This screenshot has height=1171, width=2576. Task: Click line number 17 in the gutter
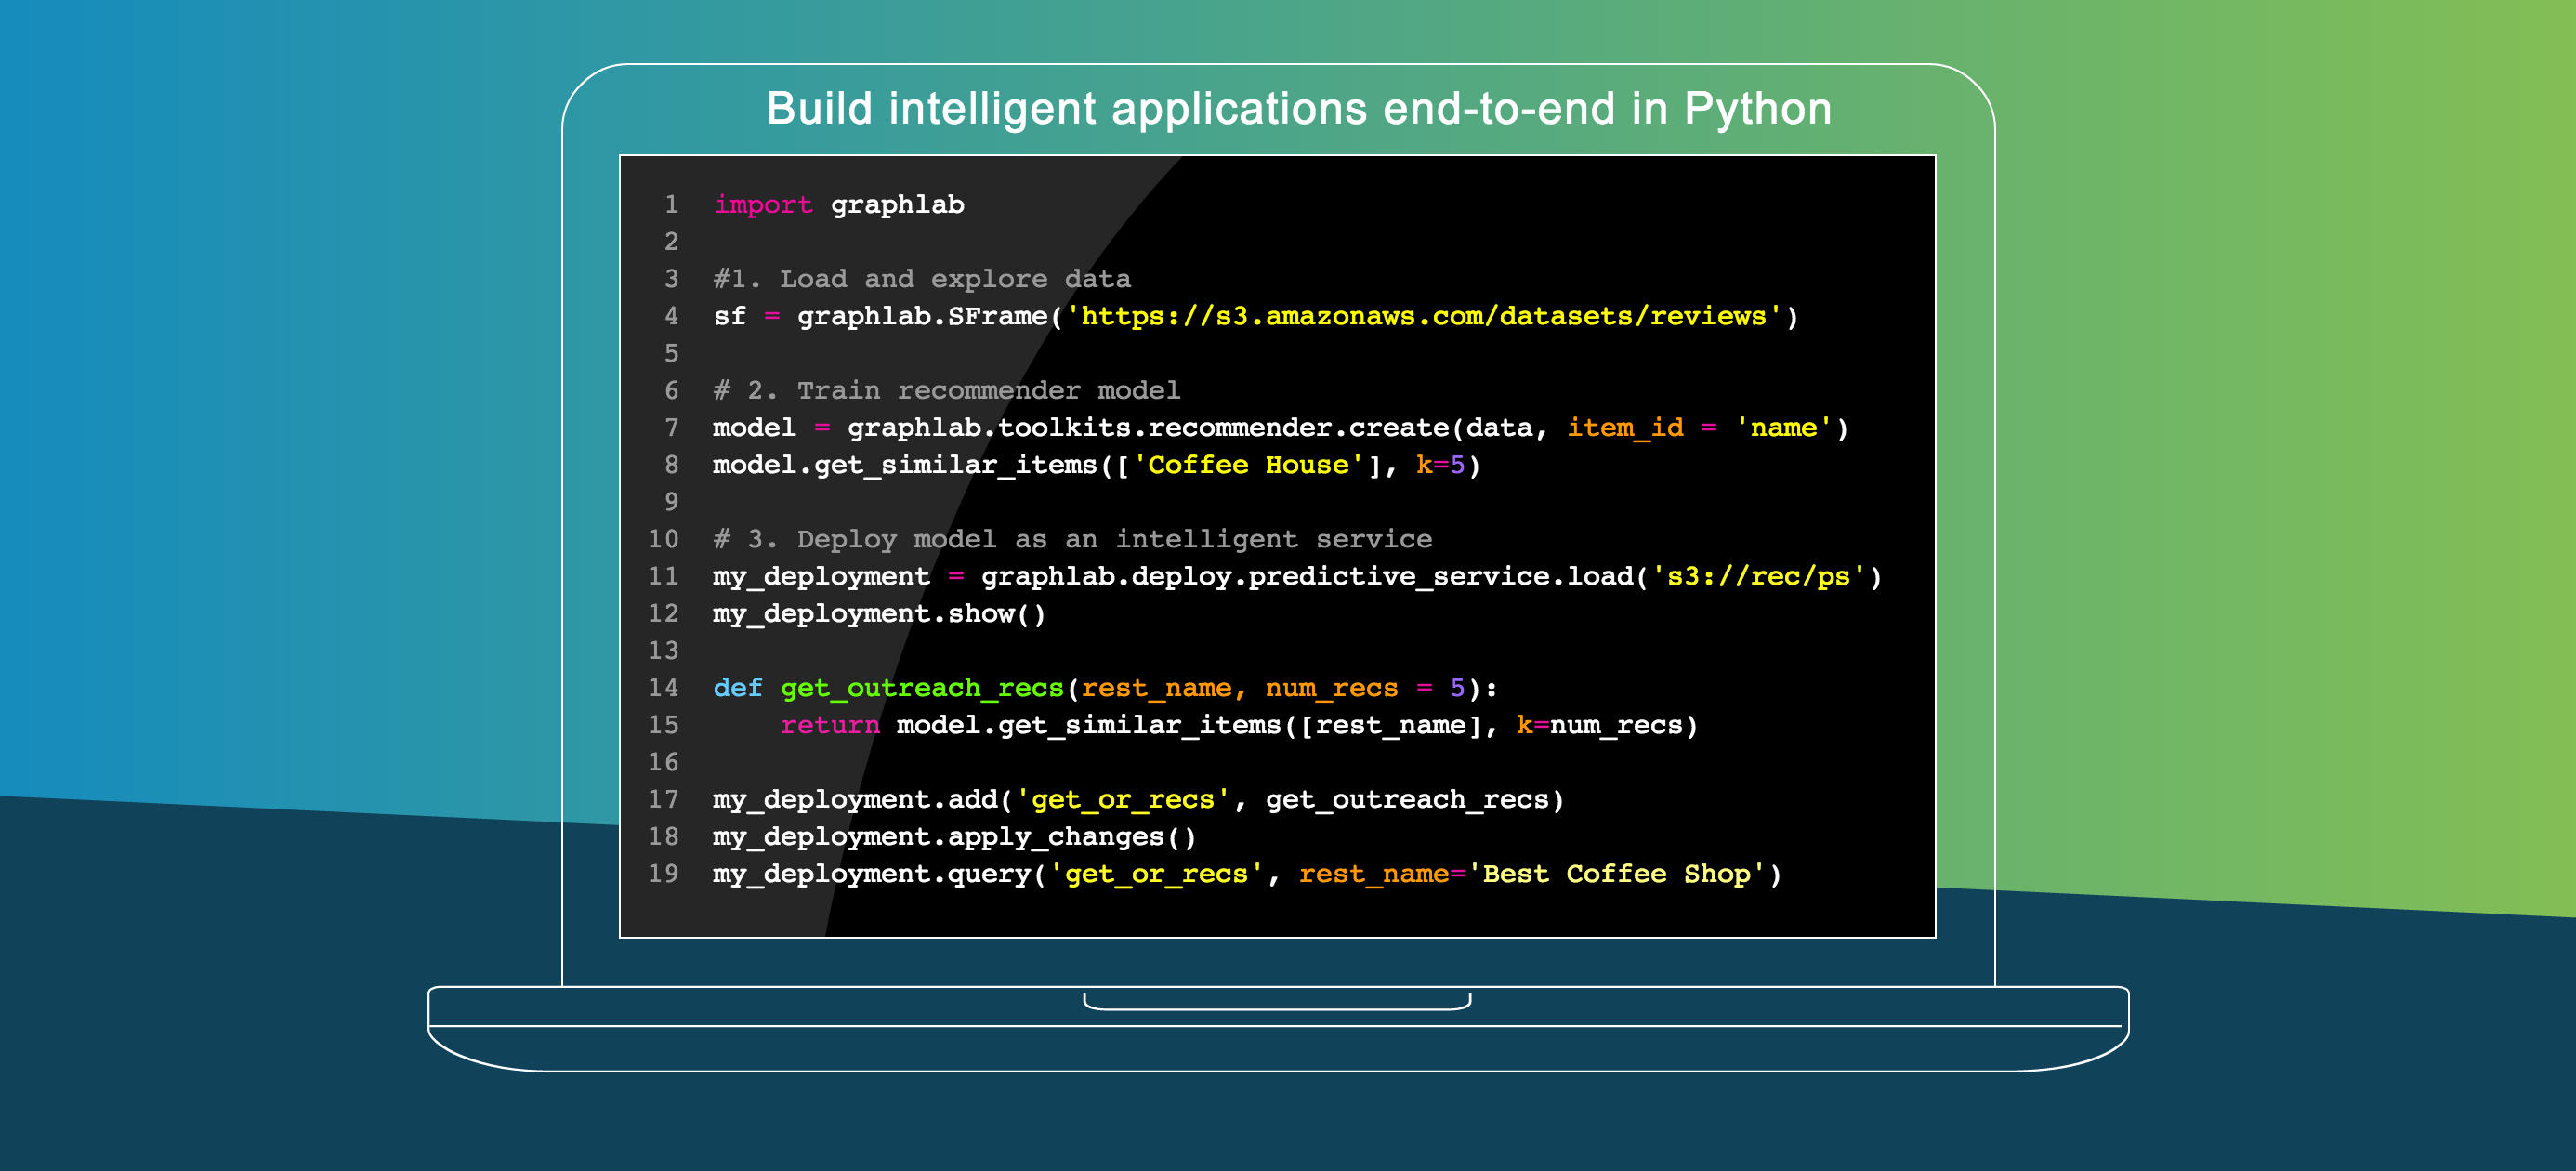pos(664,800)
